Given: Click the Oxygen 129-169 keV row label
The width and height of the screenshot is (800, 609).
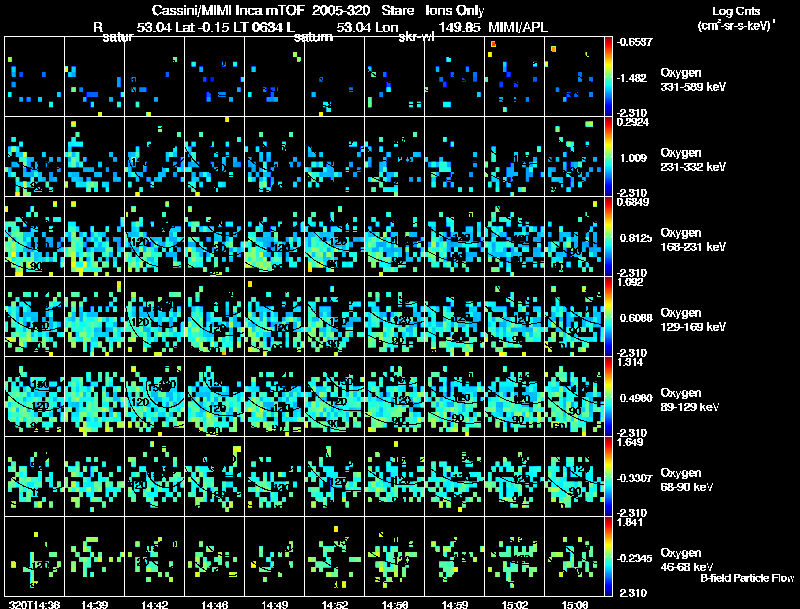Looking at the screenshot, I should coord(693,320).
